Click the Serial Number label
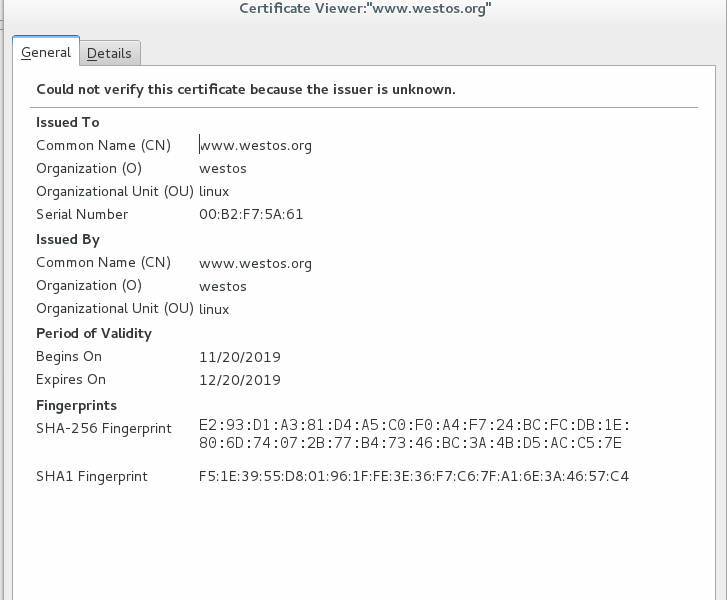Image resolution: width=727 pixels, height=600 pixels. [82, 214]
